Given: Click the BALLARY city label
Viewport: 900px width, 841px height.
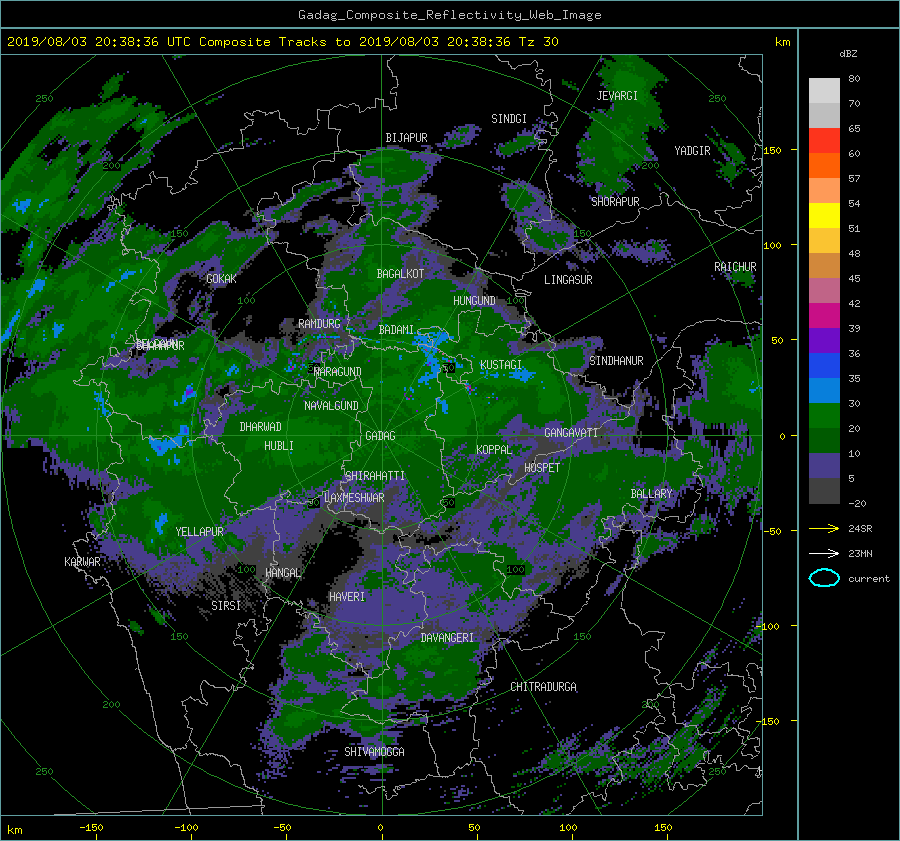Looking at the screenshot, I should [x=651, y=494].
